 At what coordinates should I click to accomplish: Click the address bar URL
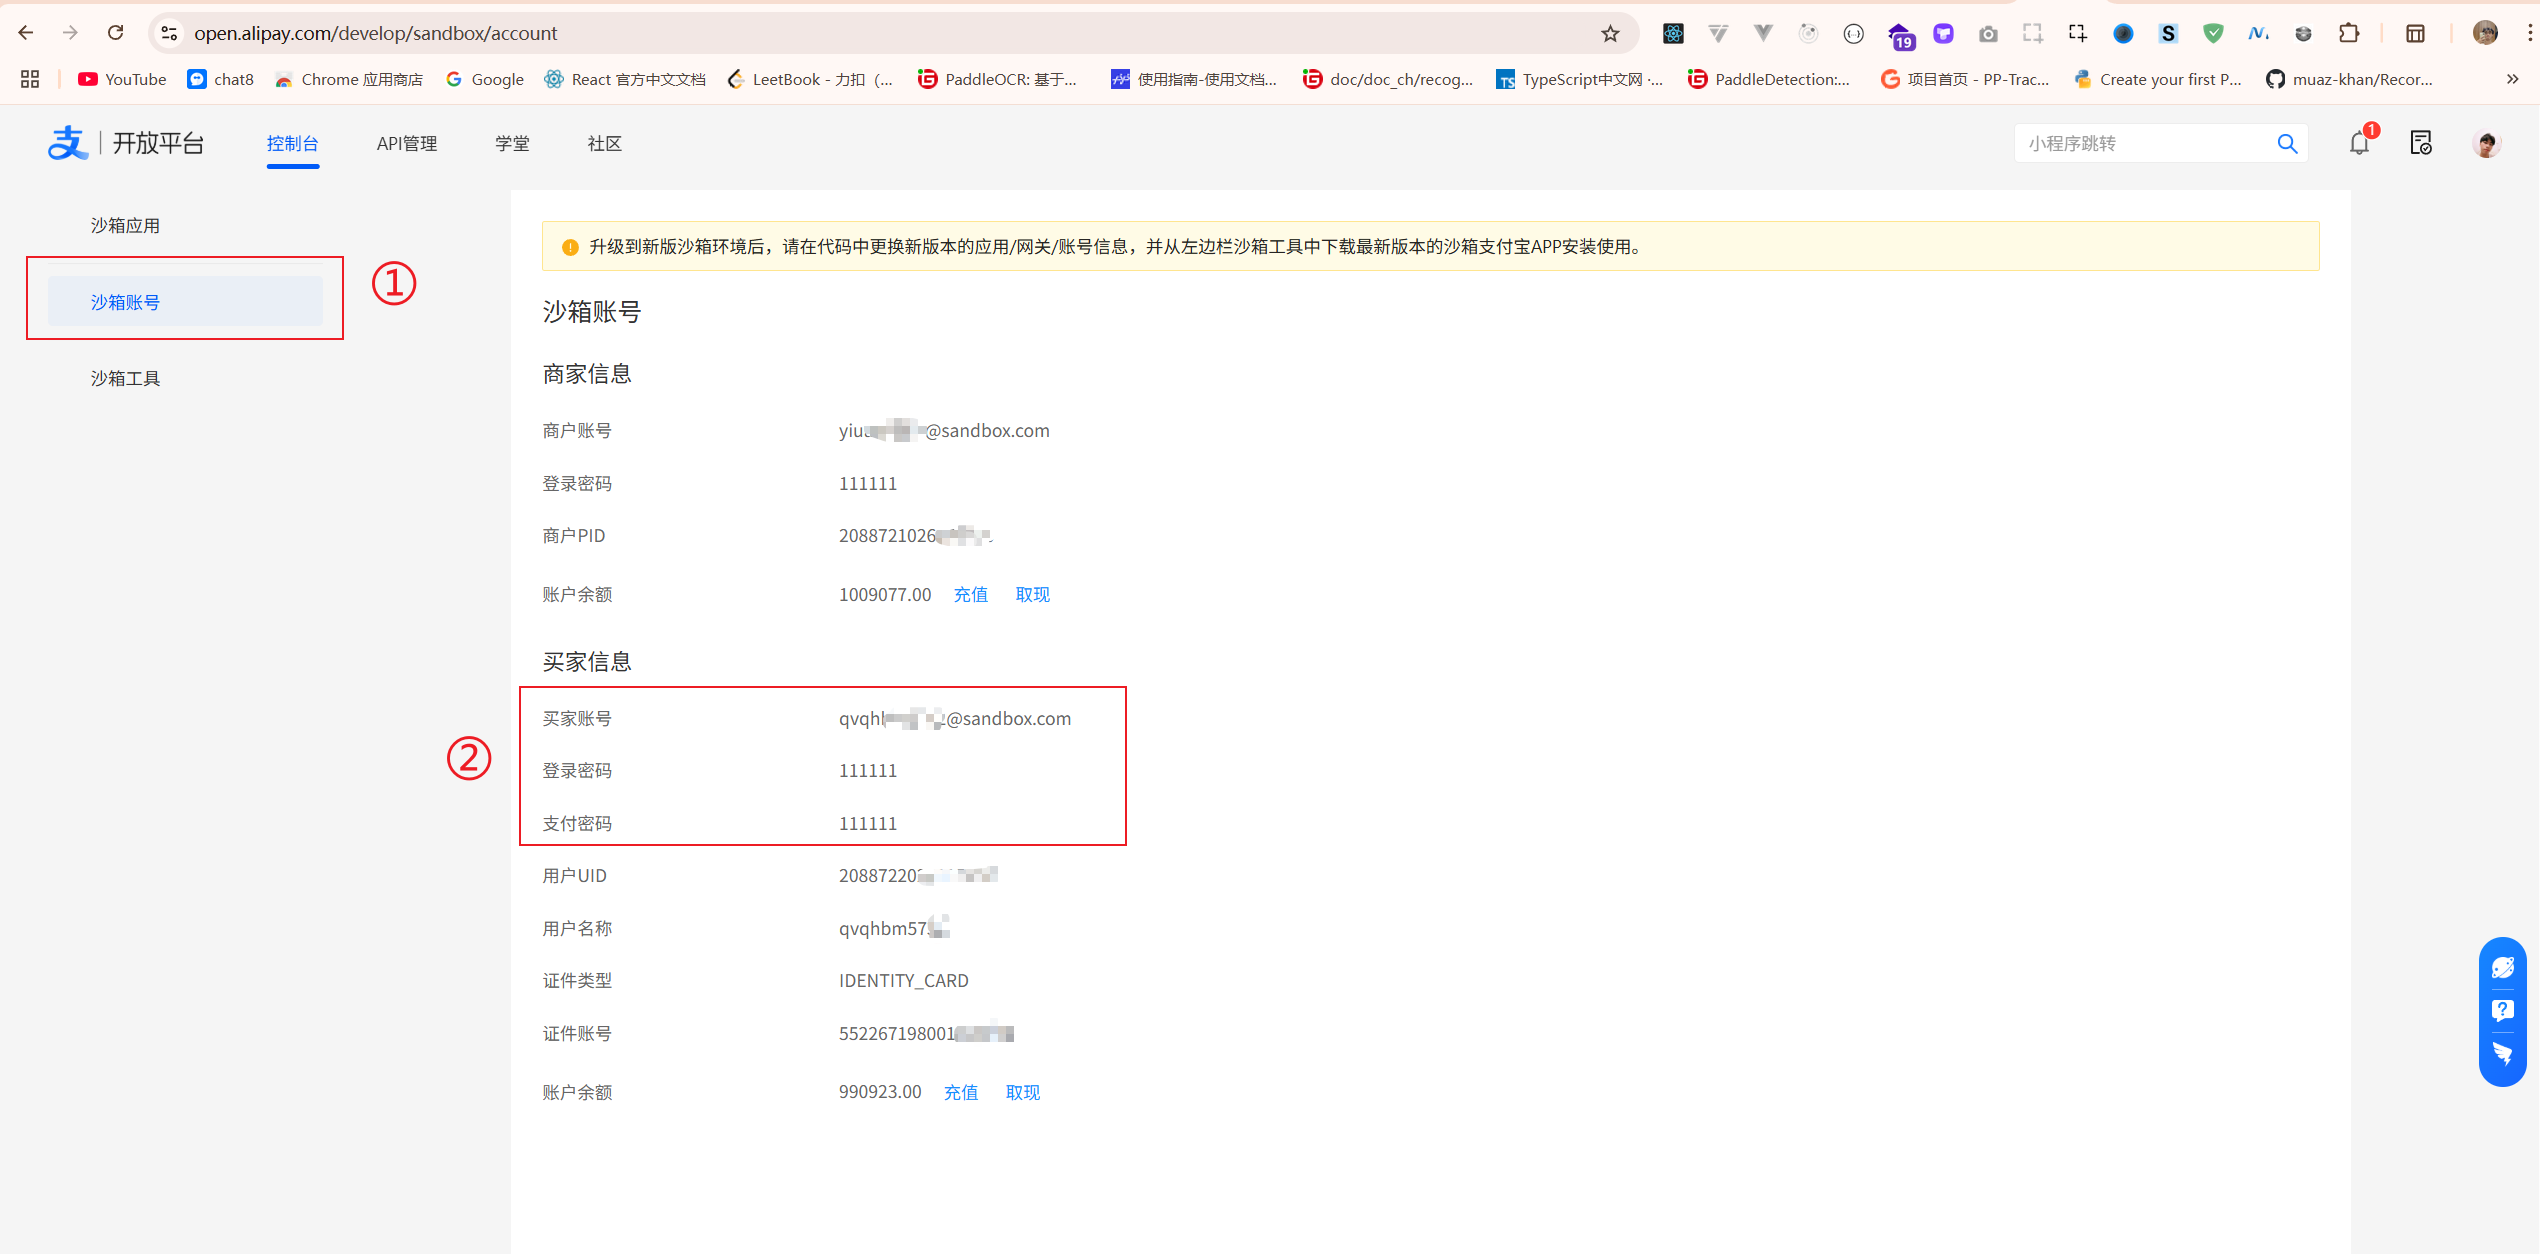376,33
